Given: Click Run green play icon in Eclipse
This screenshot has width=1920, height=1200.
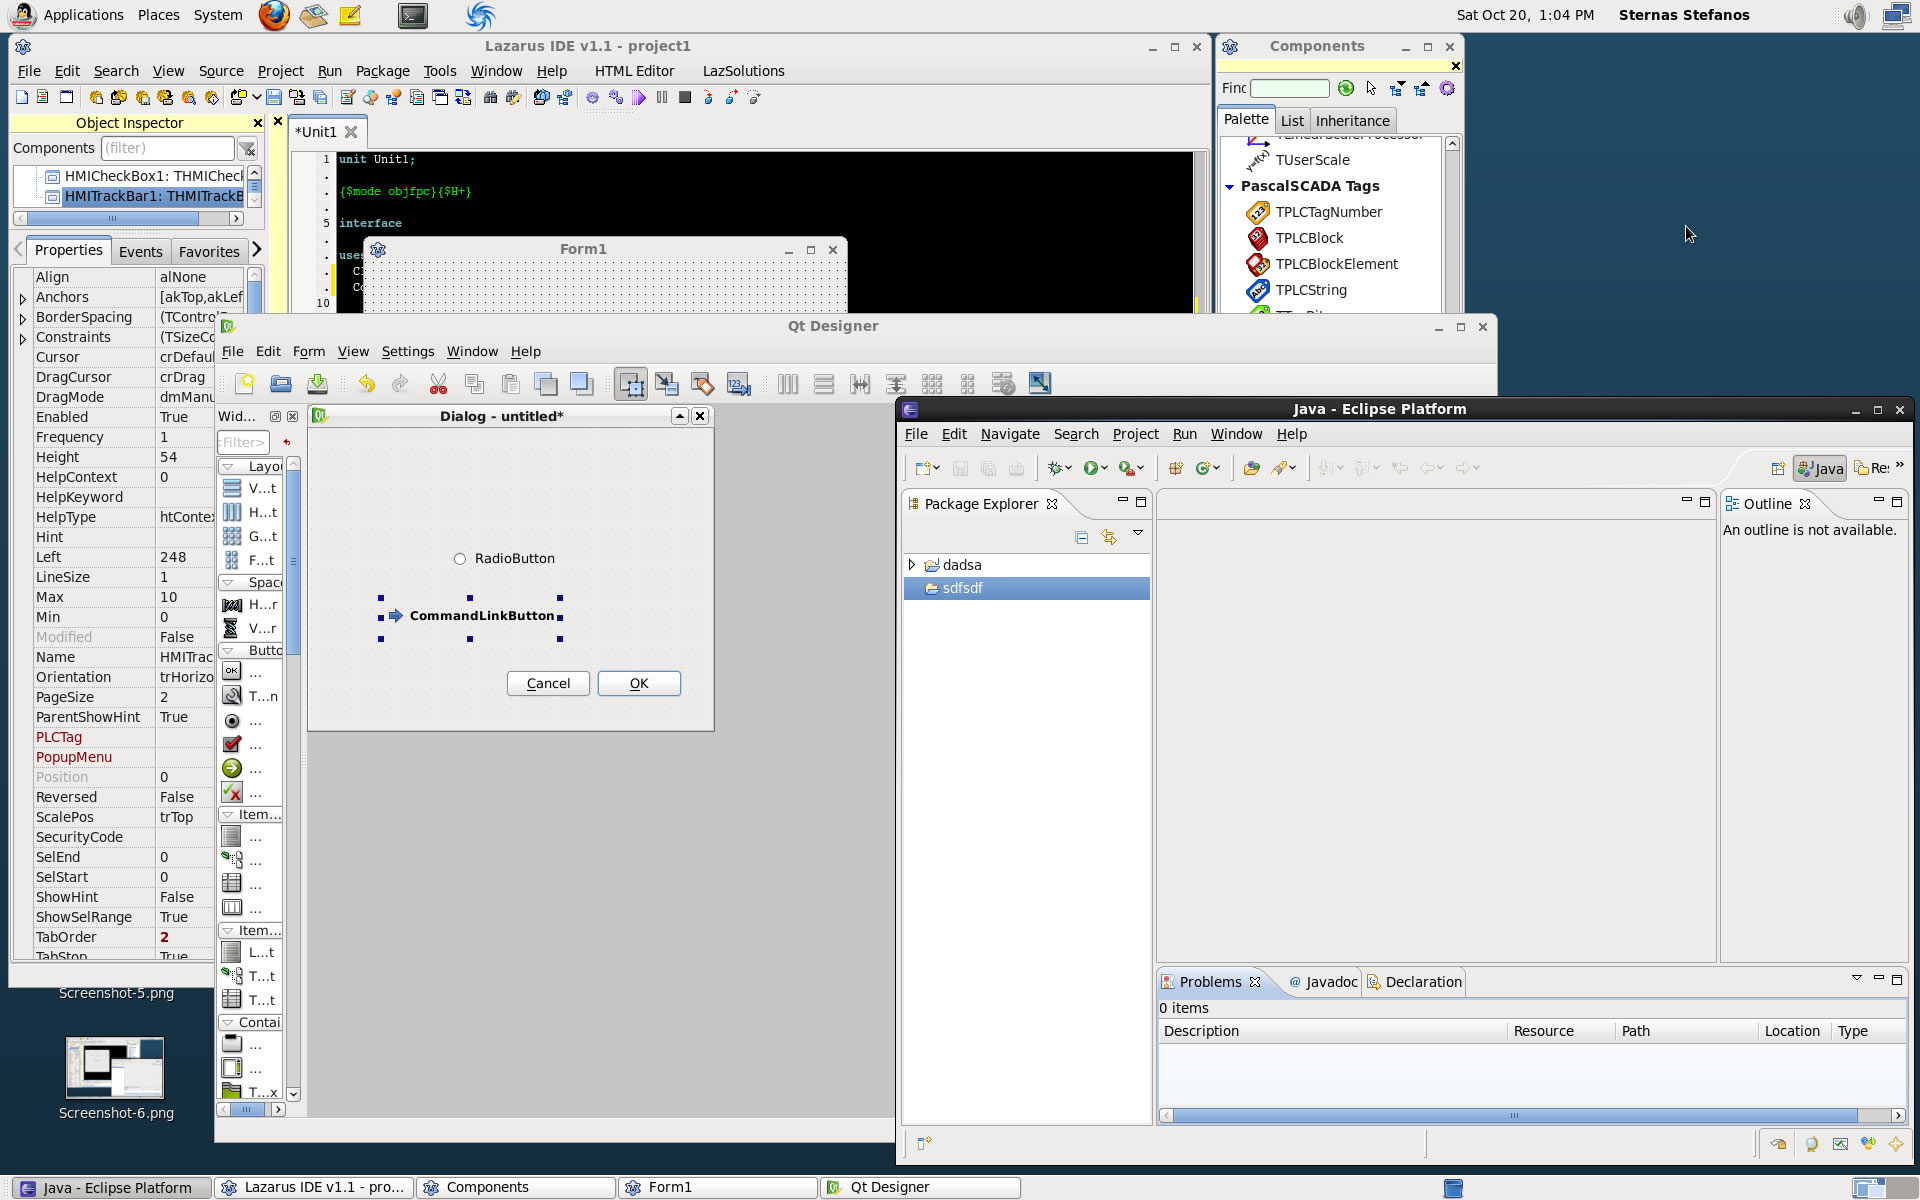Looking at the screenshot, I should coord(1090,468).
